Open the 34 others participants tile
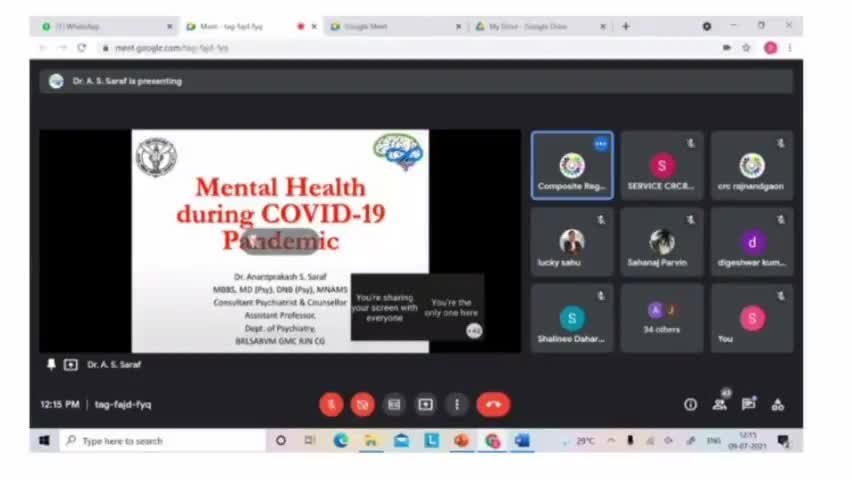Viewport: 852px width, 480px height. (x=662, y=319)
